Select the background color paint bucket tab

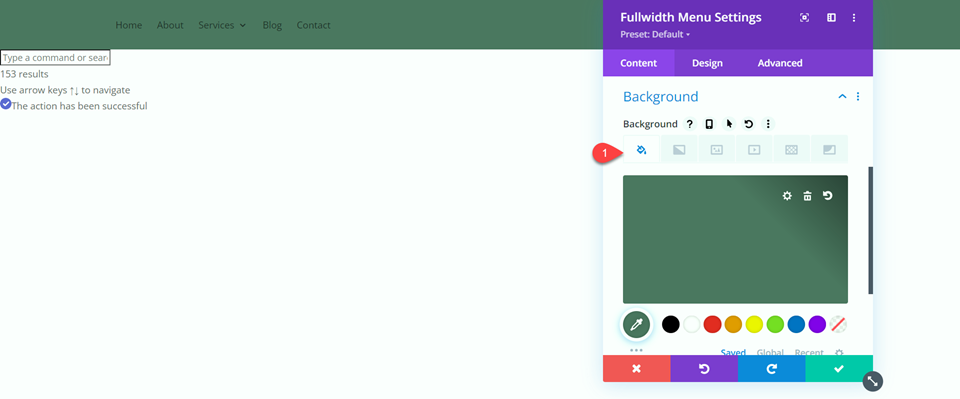(x=642, y=150)
